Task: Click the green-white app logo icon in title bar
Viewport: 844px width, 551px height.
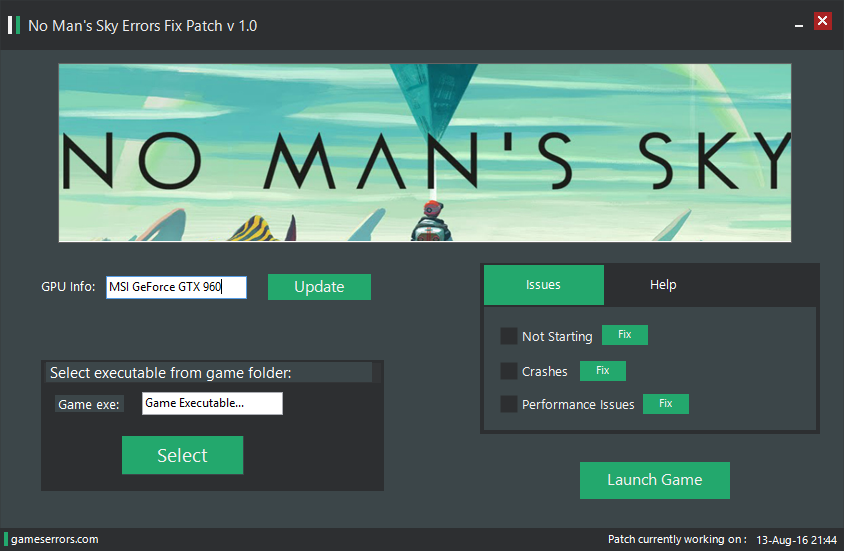Action: pos(14,25)
